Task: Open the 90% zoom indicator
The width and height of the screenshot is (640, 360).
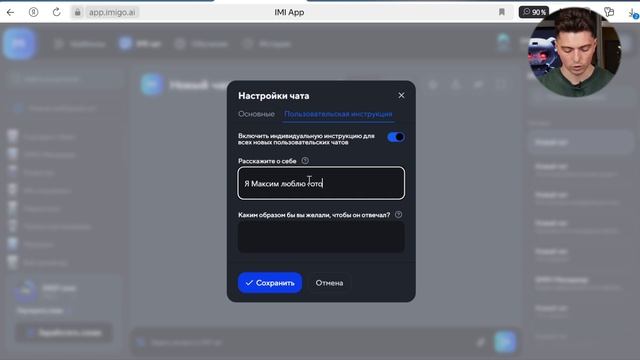Action: (534, 12)
